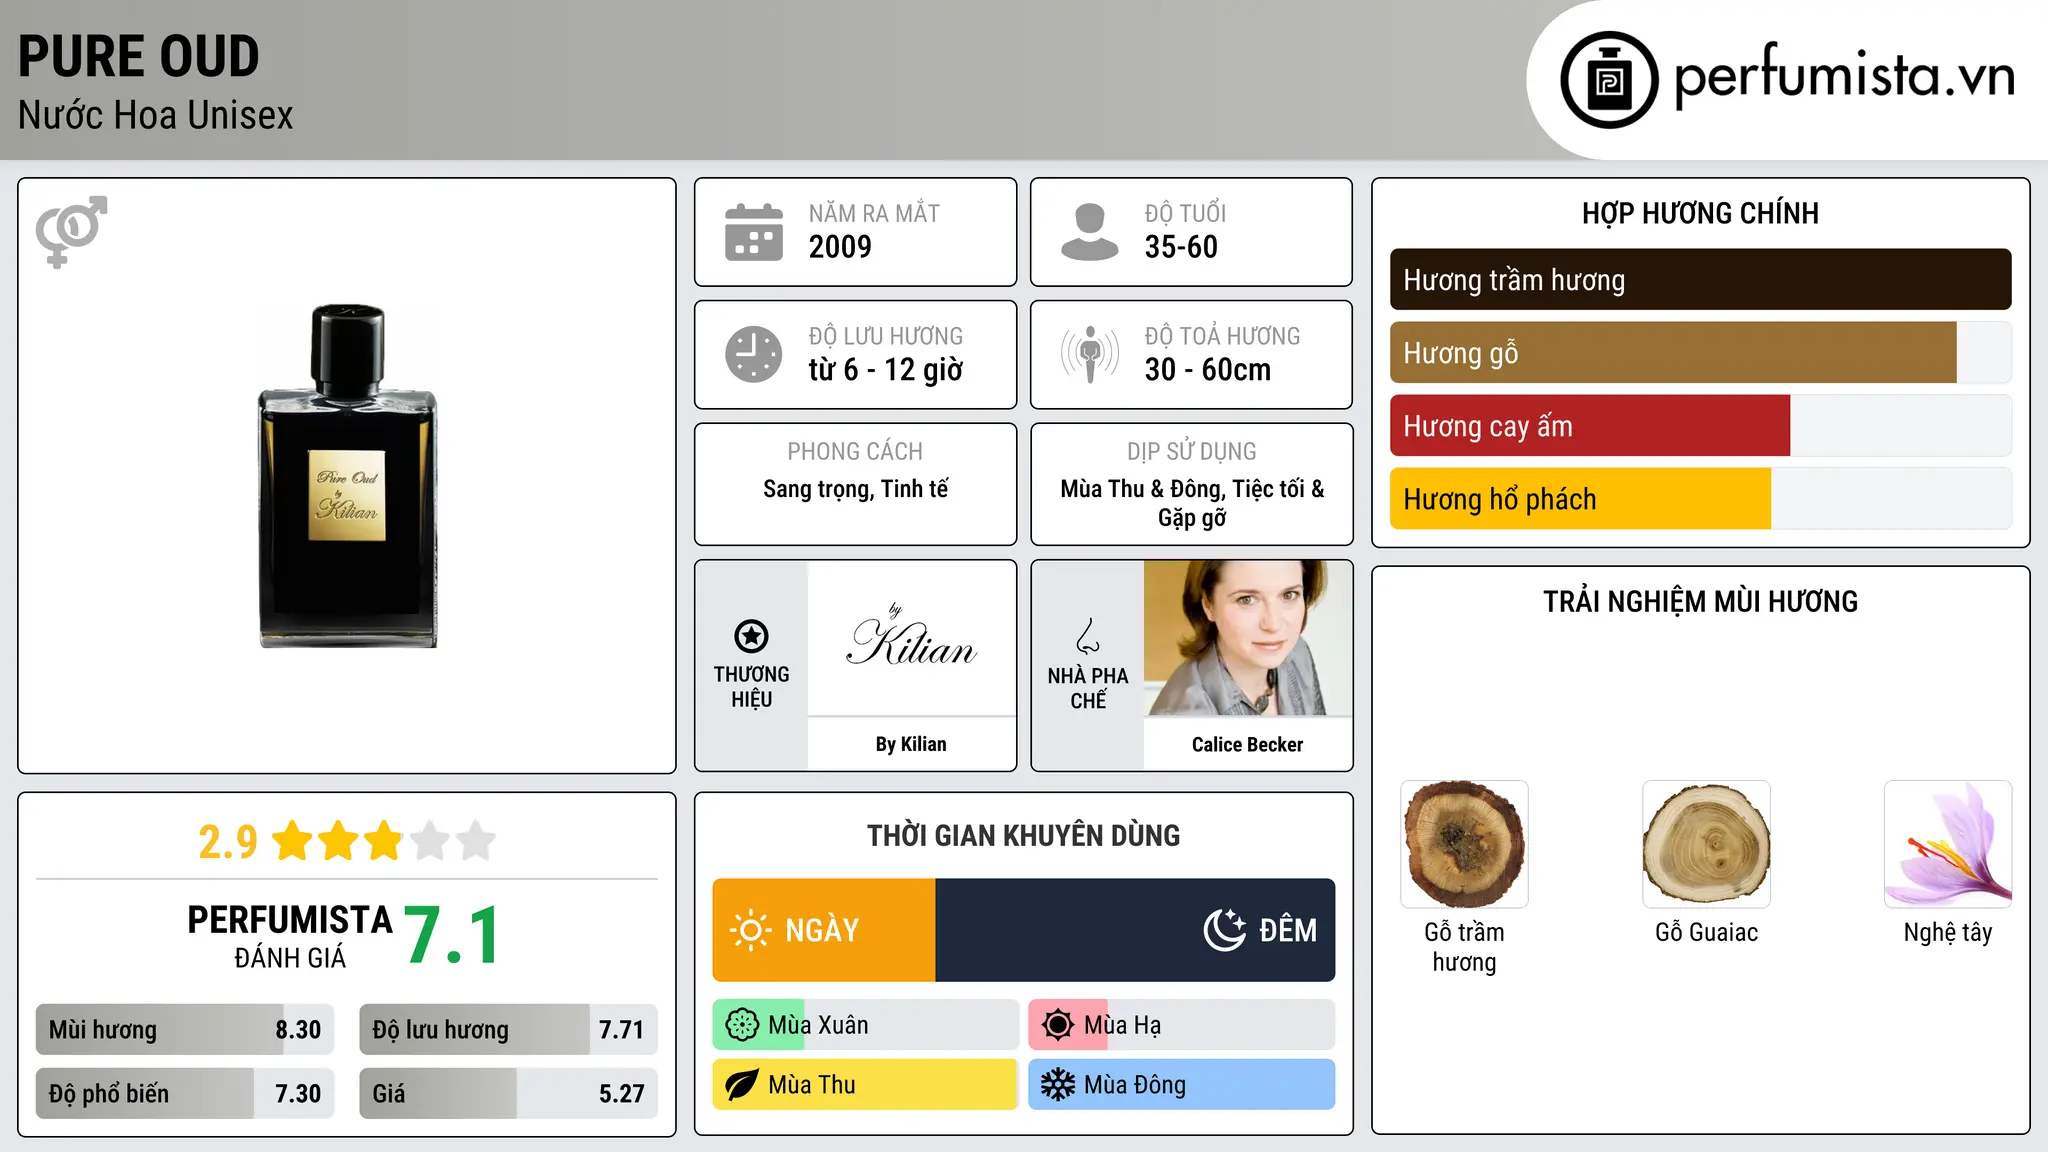Click the Giá score 5.27
Viewport: 2048px width, 1152px height.
(x=621, y=1094)
